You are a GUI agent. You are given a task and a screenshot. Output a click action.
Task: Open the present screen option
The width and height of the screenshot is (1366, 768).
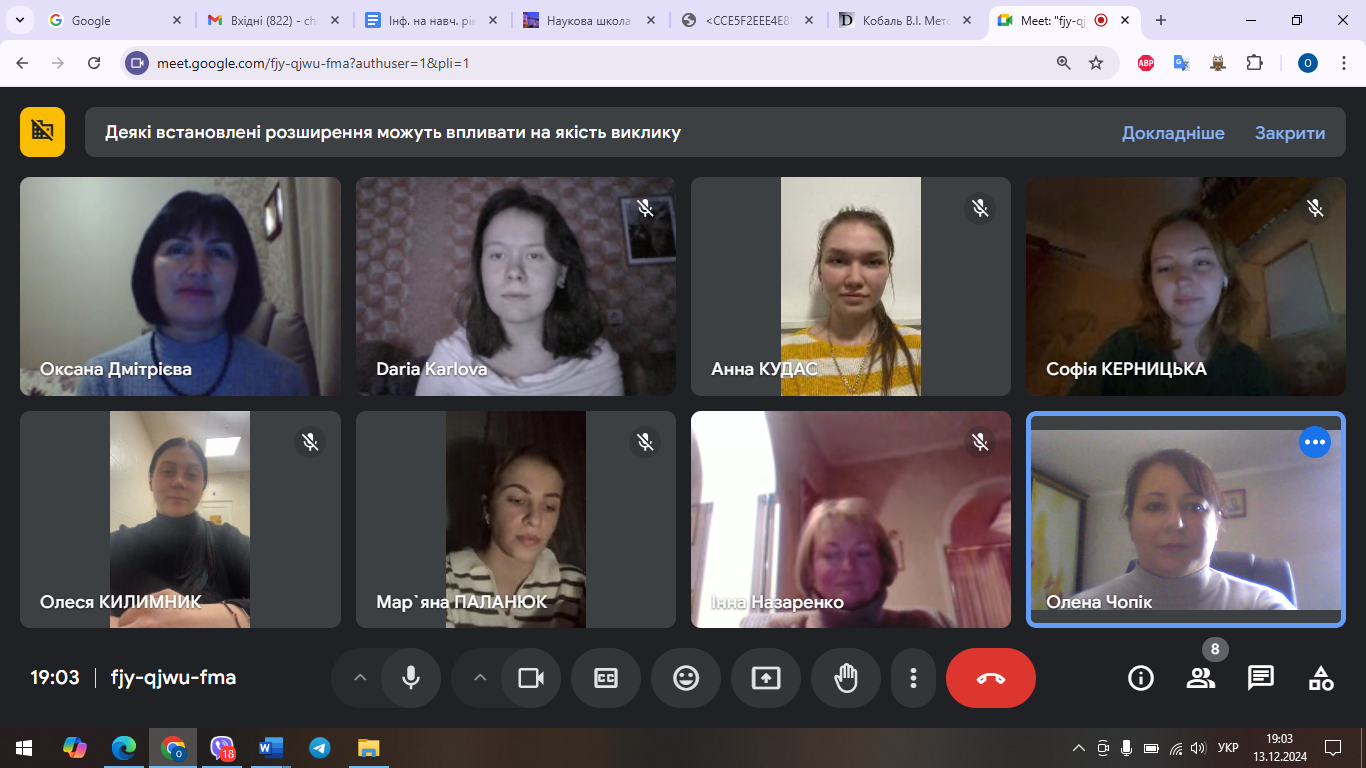766,678
